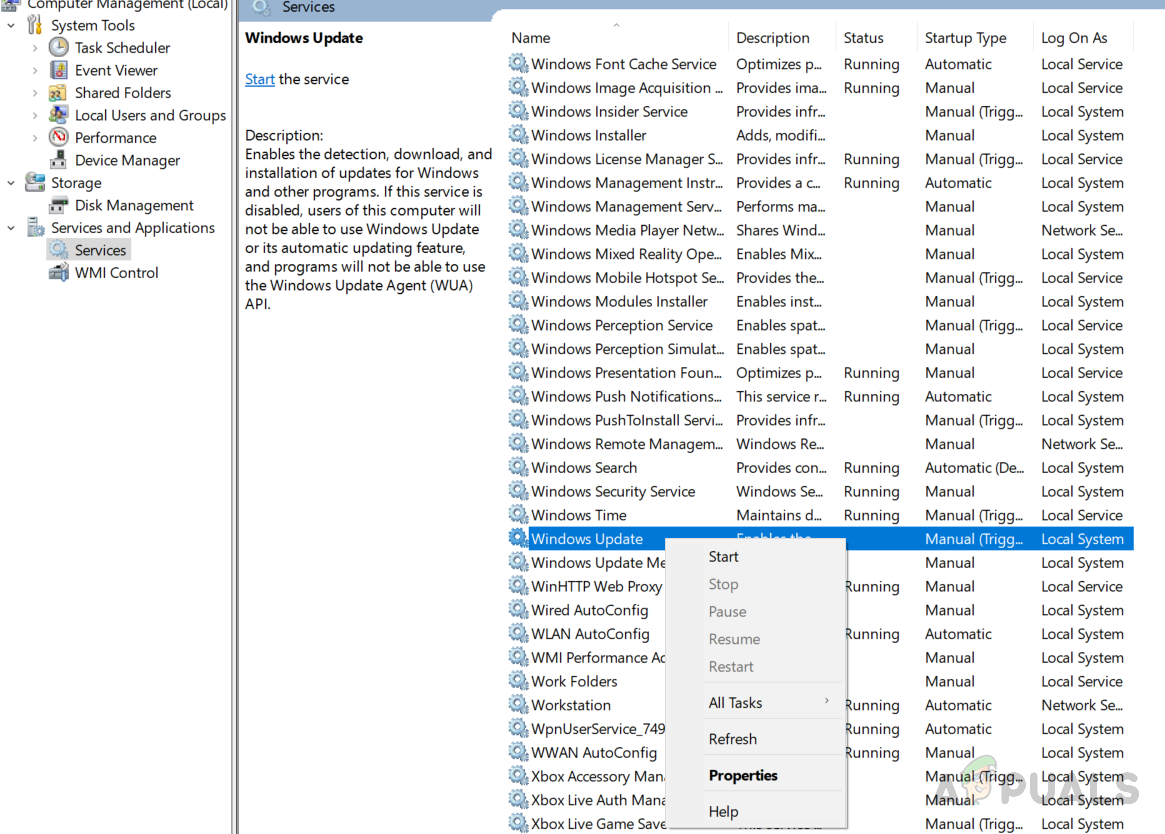Click the Disk Management icon
The width and height of the screenshot is (1165, 834).
click(59, 205)
